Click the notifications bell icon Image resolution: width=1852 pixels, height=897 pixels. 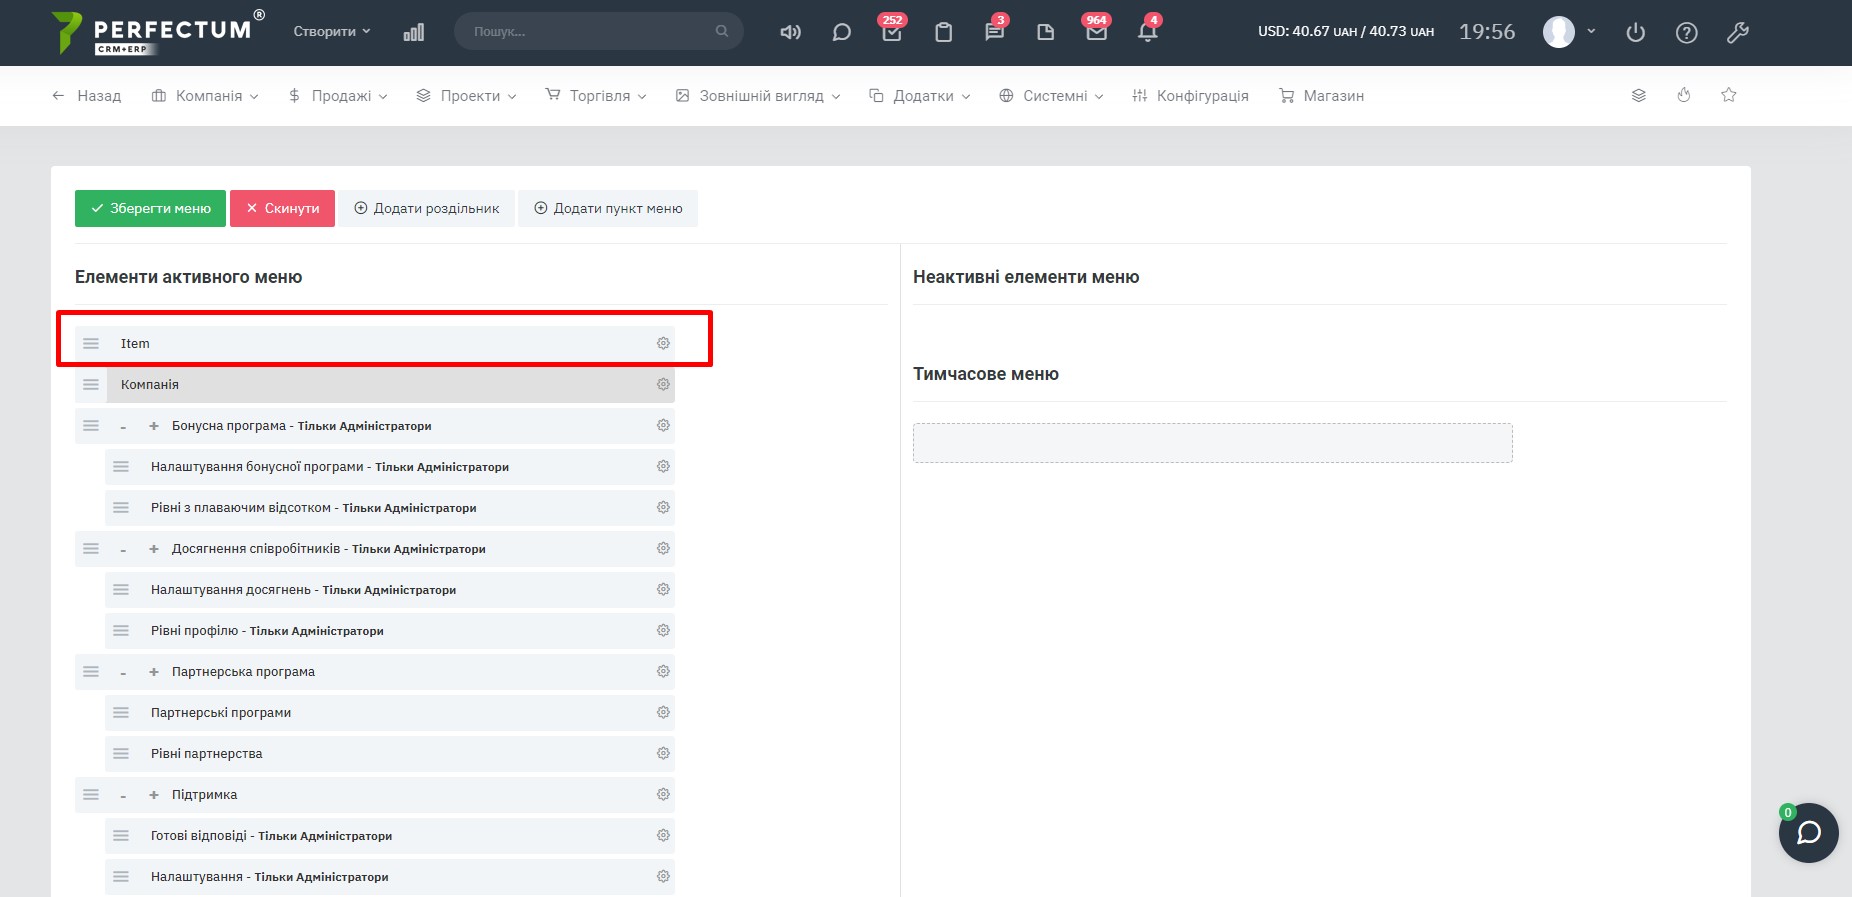pos(1147,32)
